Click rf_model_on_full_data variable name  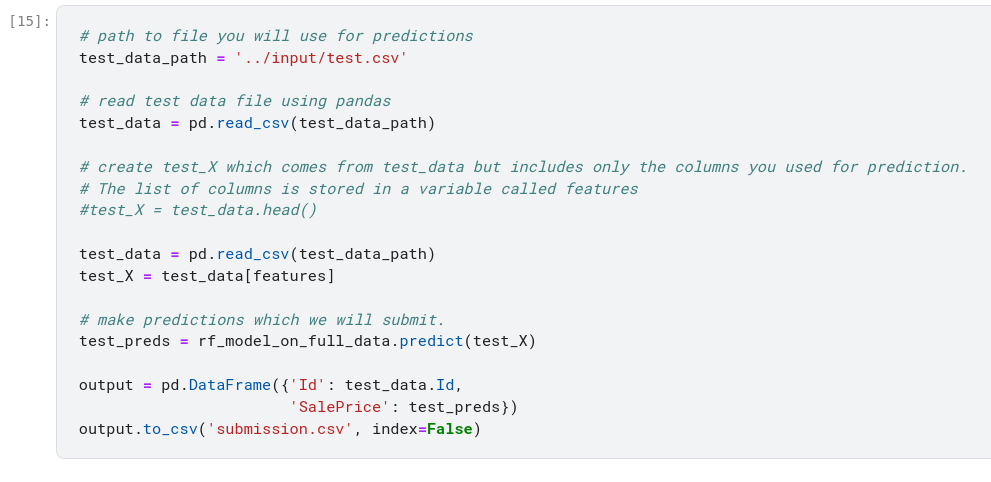click(294, 341)
